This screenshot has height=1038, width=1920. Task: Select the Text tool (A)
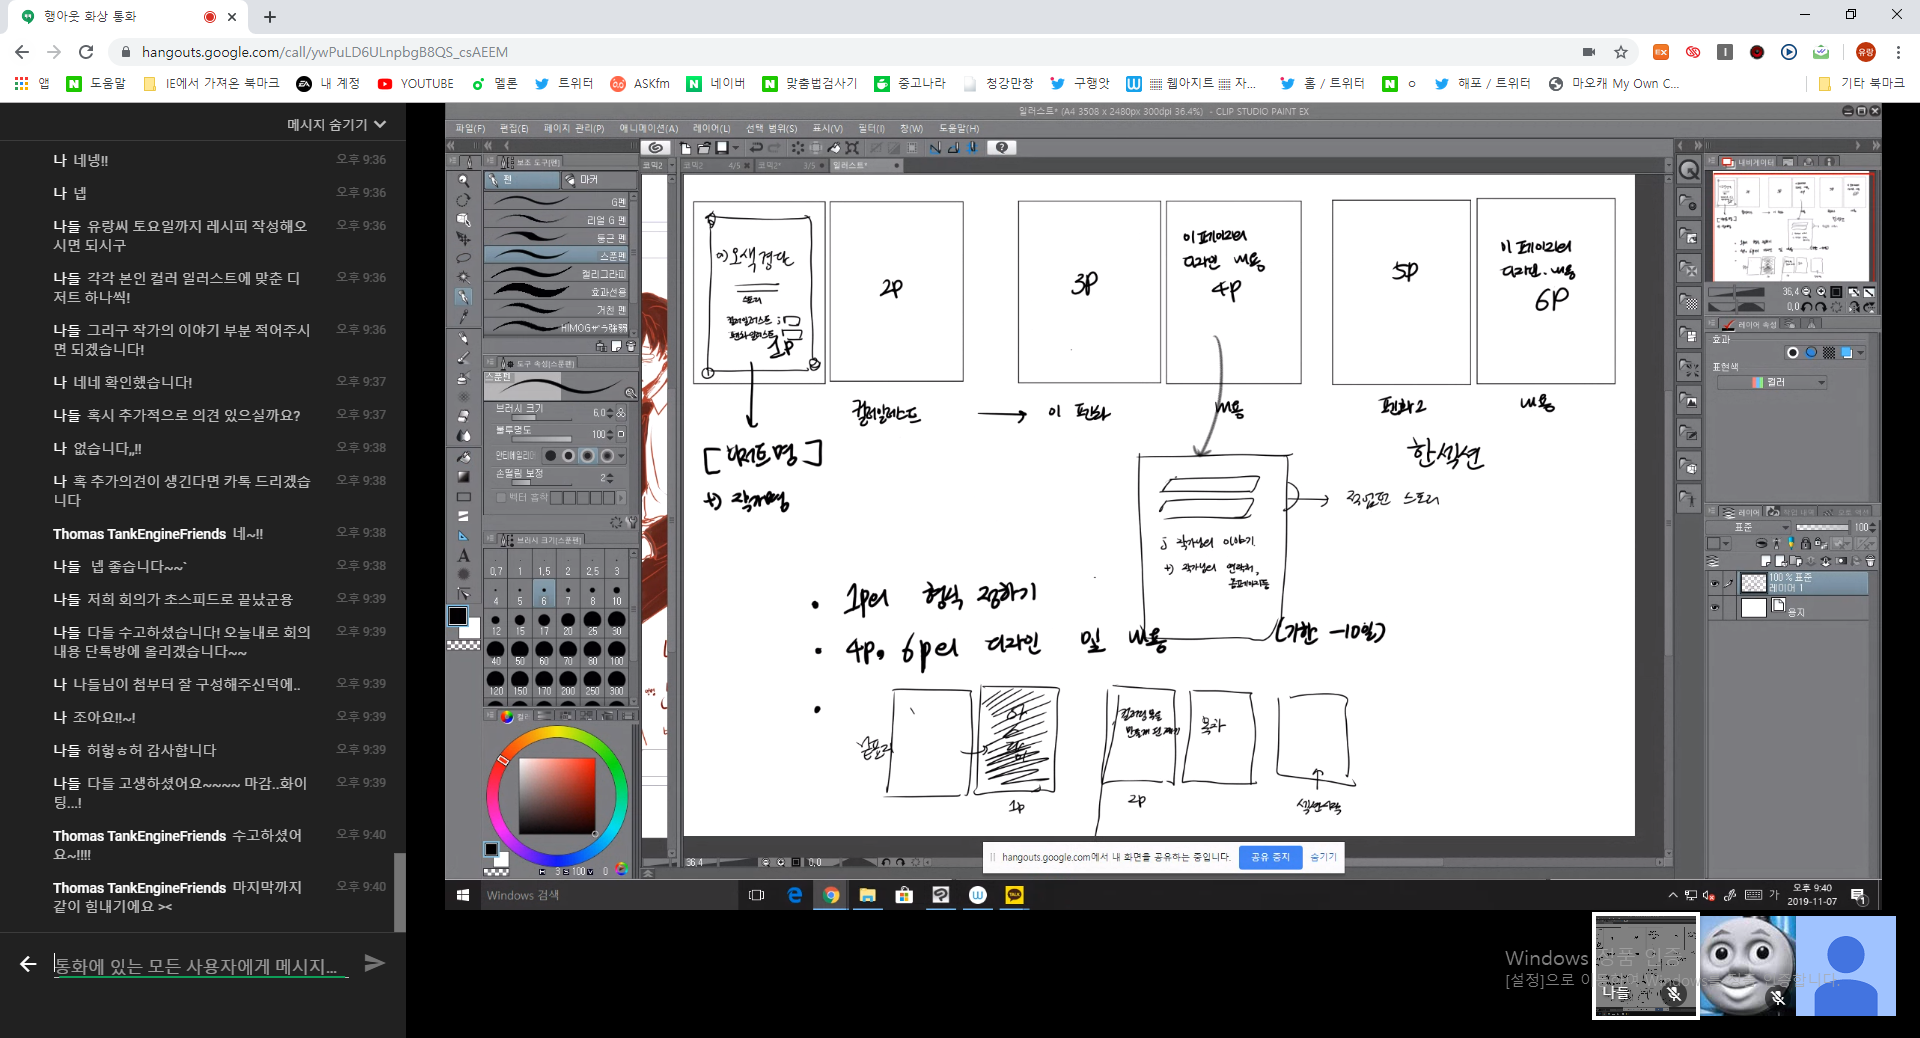click(x=463, y=556)
